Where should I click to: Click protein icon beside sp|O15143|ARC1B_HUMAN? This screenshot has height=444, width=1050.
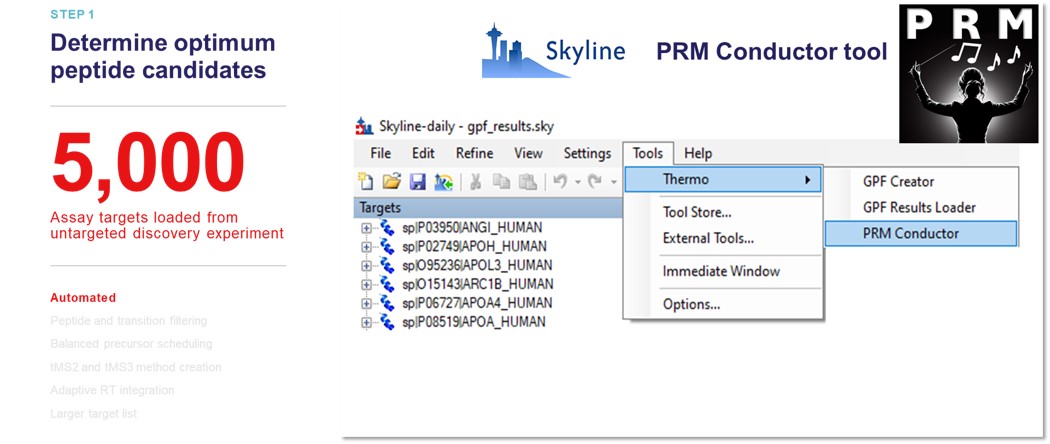pos(387,284)
